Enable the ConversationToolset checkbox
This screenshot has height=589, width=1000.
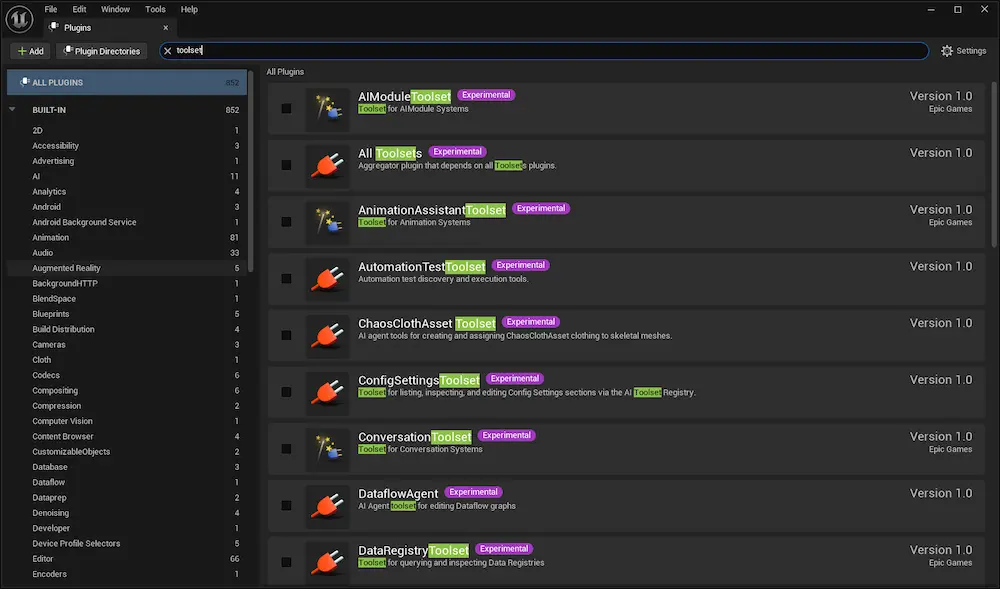(x=286, y=449)
